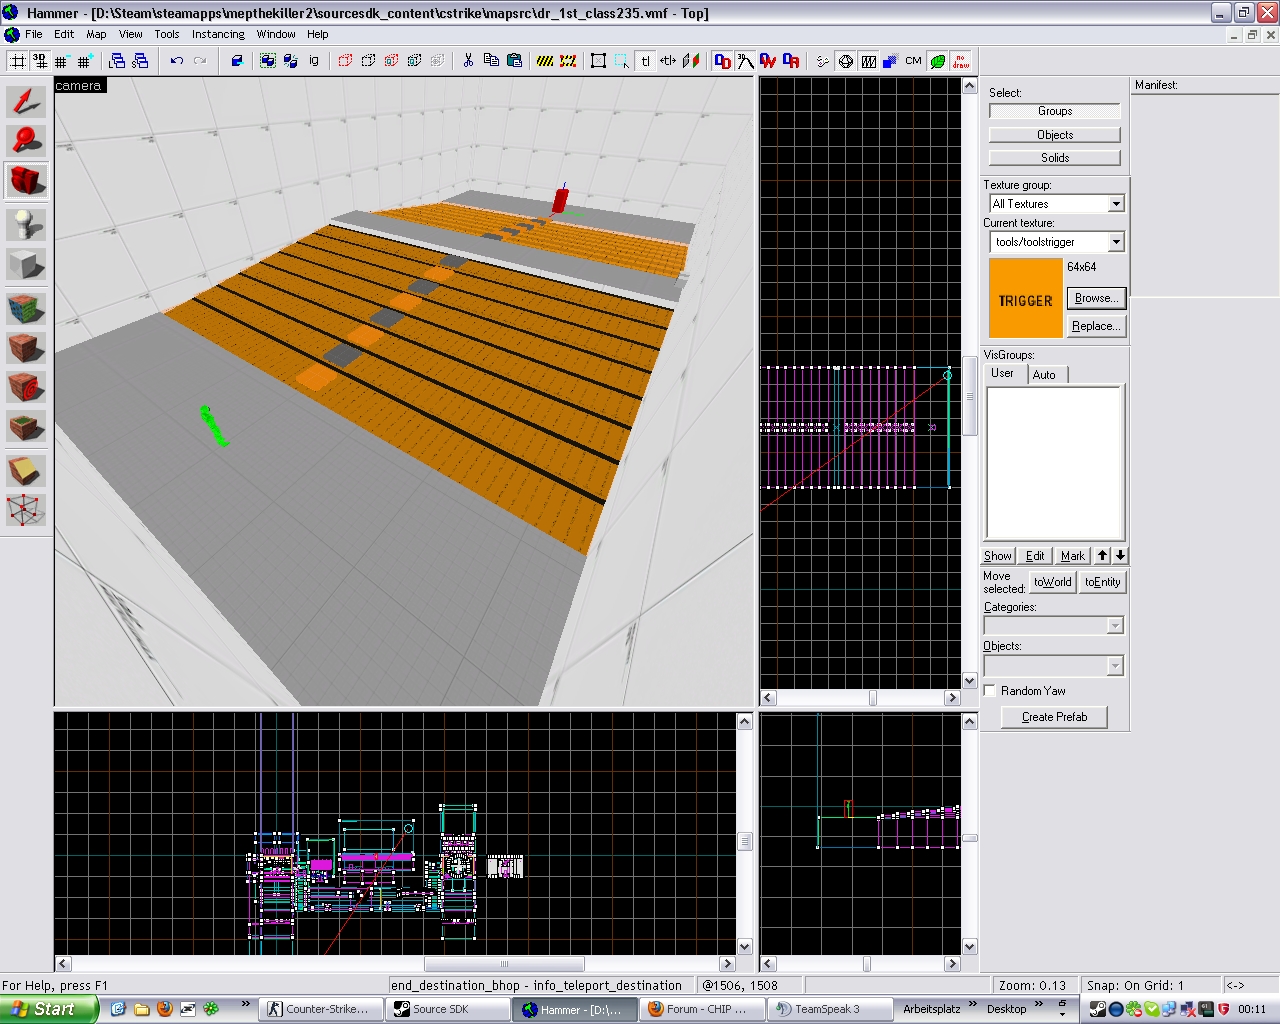Open the Texture group dropdown
Viewport: 1280px width, 1024px height.
pyautogui.click(x=1116, y=204)
